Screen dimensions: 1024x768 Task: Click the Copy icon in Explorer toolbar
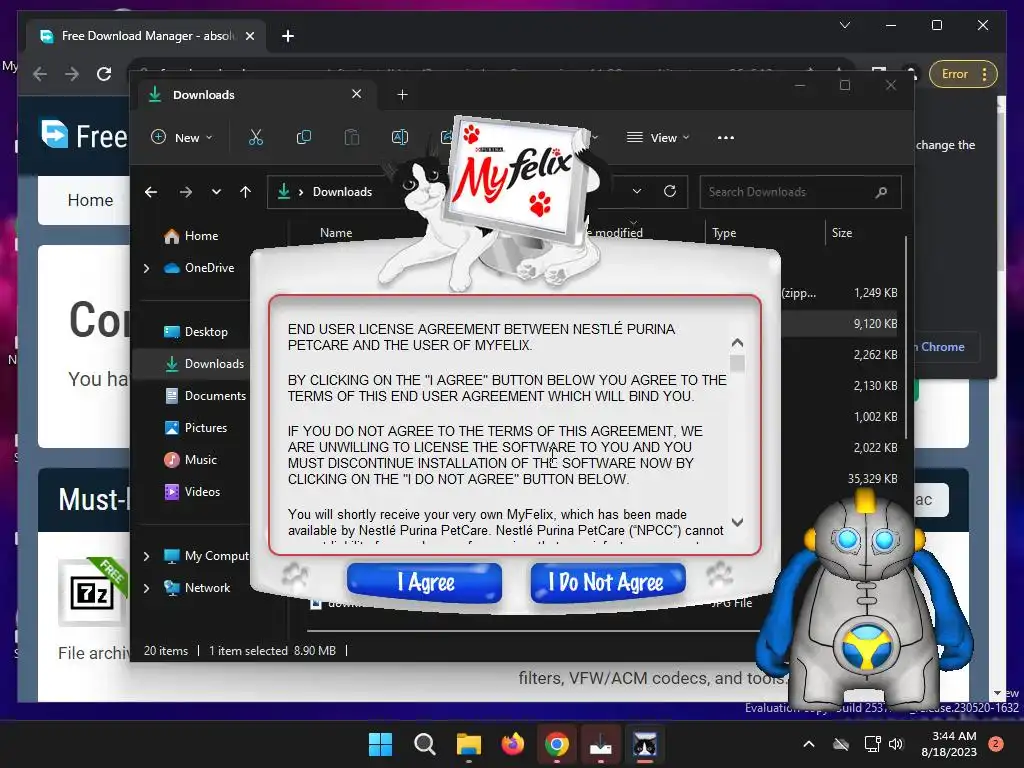[x=304, y=138]
